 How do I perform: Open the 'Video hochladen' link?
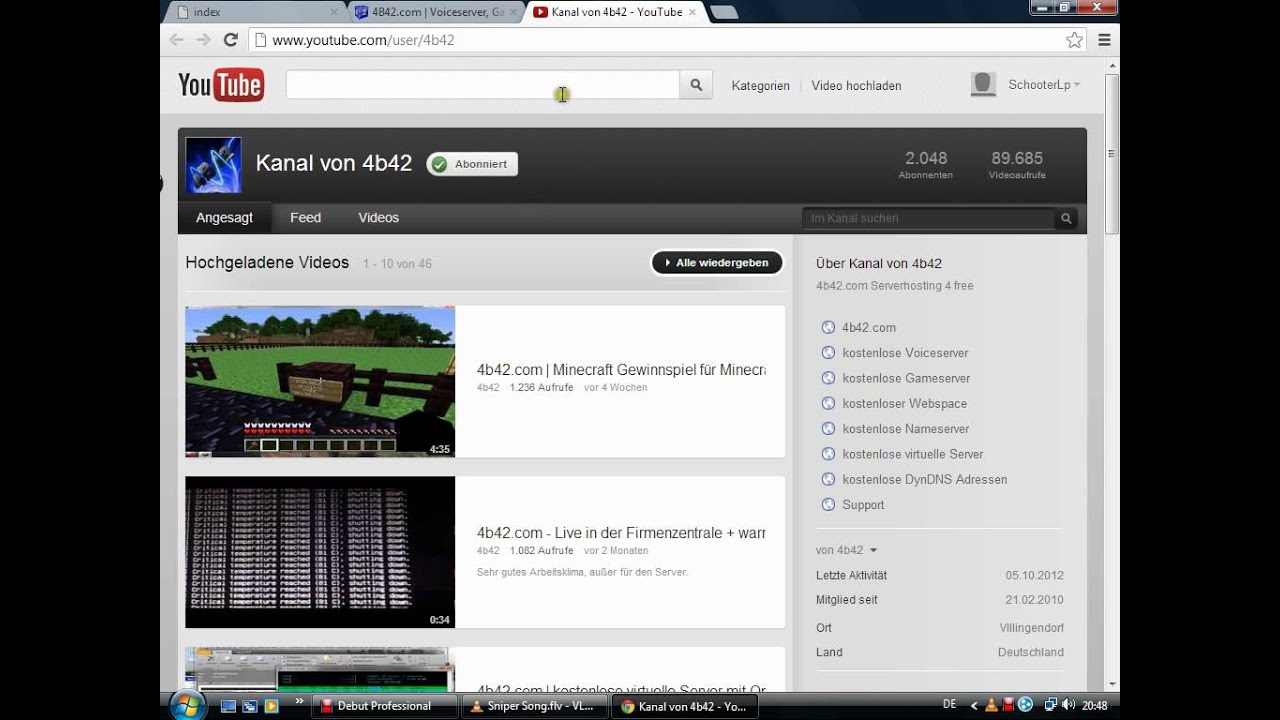pyautogui.click(x=856, y=86)
